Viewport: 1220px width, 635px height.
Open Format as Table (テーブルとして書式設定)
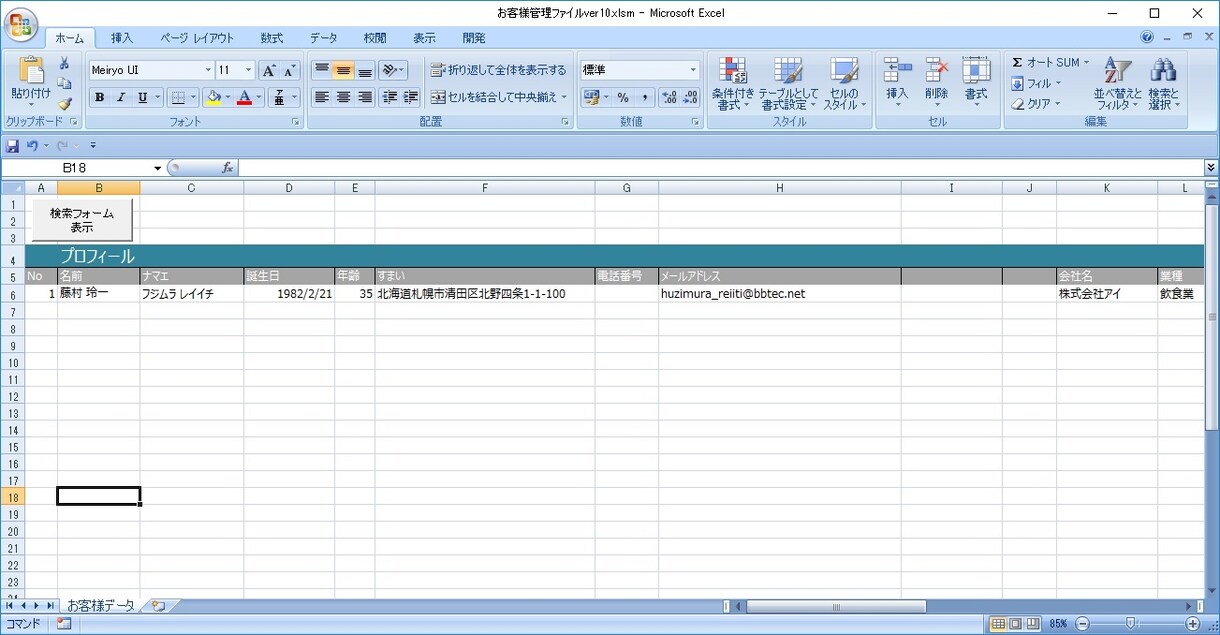tap(788, 83)
